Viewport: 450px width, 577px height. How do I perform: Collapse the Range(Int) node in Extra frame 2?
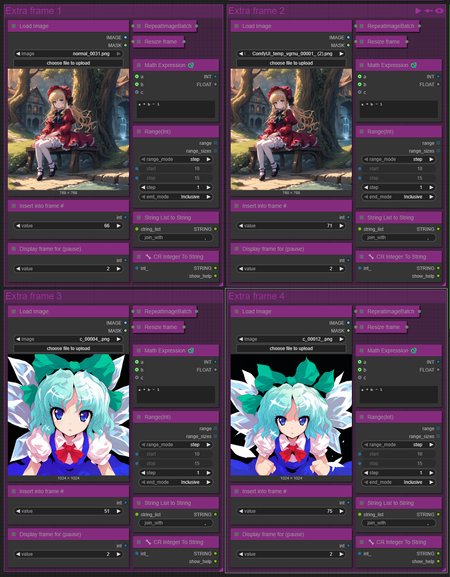[x=362, y=131]
